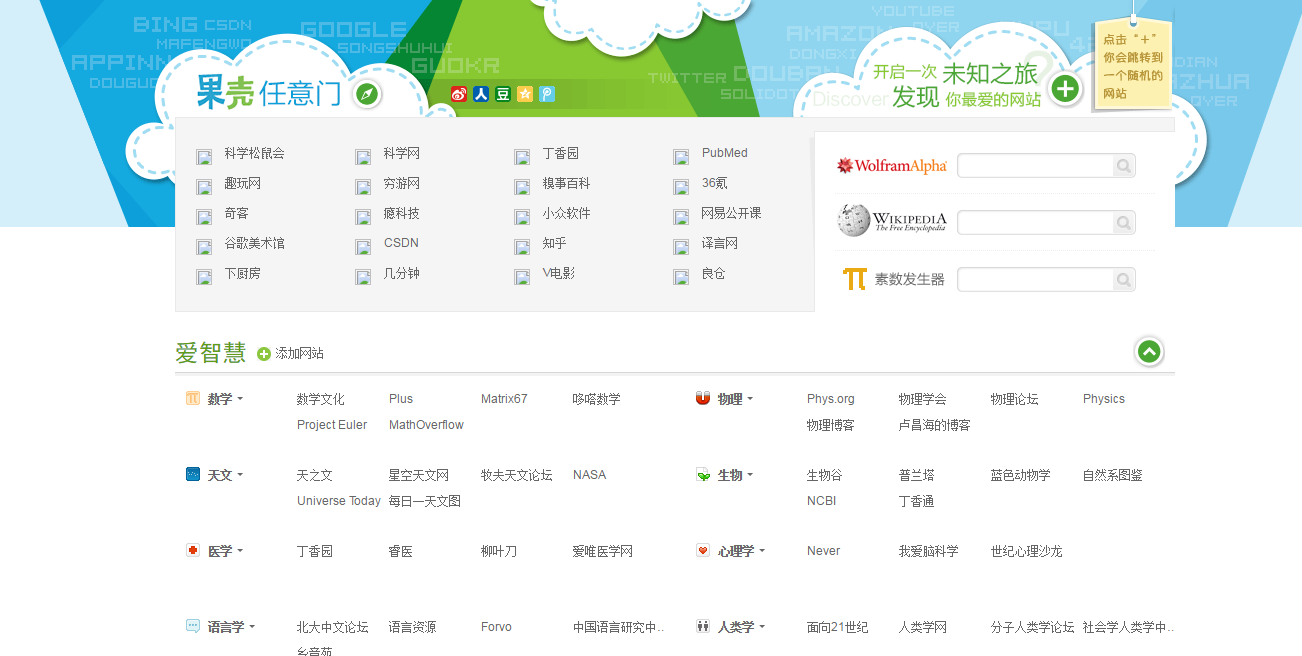Open the 生物 dropdown arrow

coord(750,475)
